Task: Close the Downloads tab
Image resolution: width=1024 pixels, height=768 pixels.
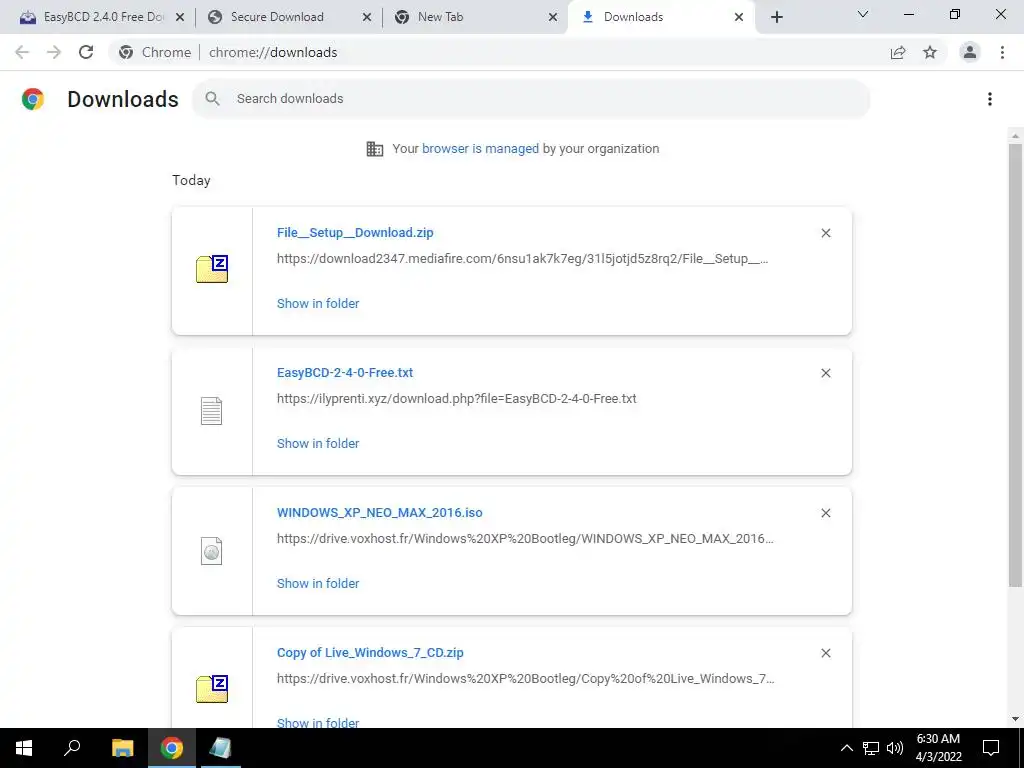Action: click(739, 17)
